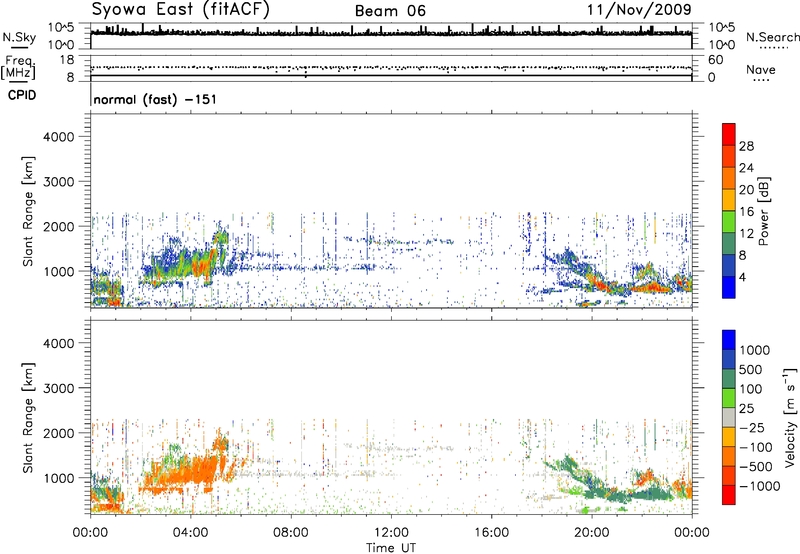Click the "60" tick on Nave axis
This screenshot has height=554, width=800.
click(x=715, y=60)
